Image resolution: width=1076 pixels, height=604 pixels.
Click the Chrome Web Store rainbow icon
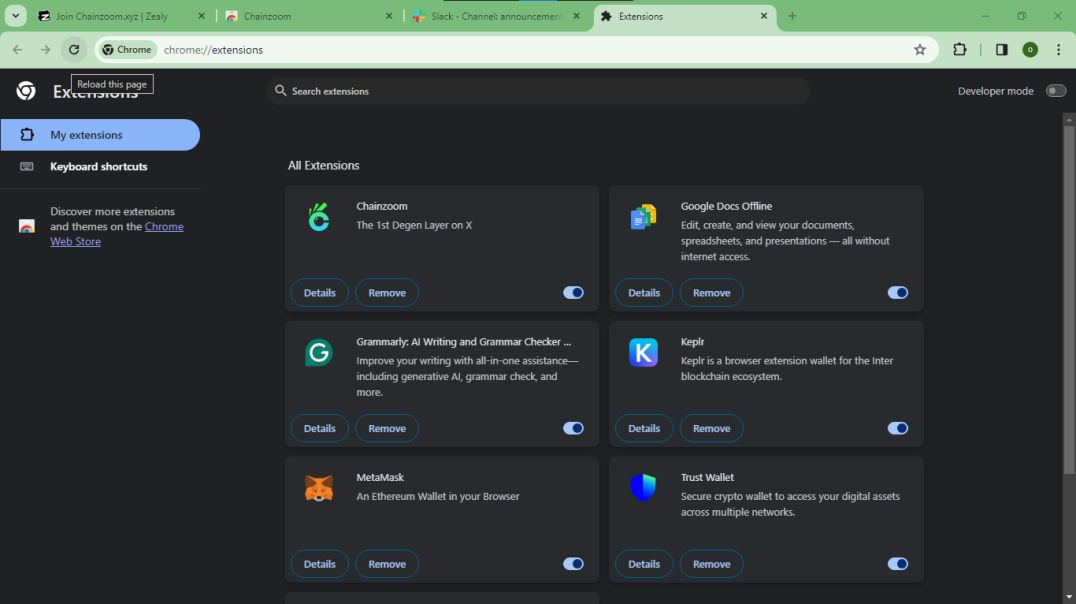click(x=27, y=226)
